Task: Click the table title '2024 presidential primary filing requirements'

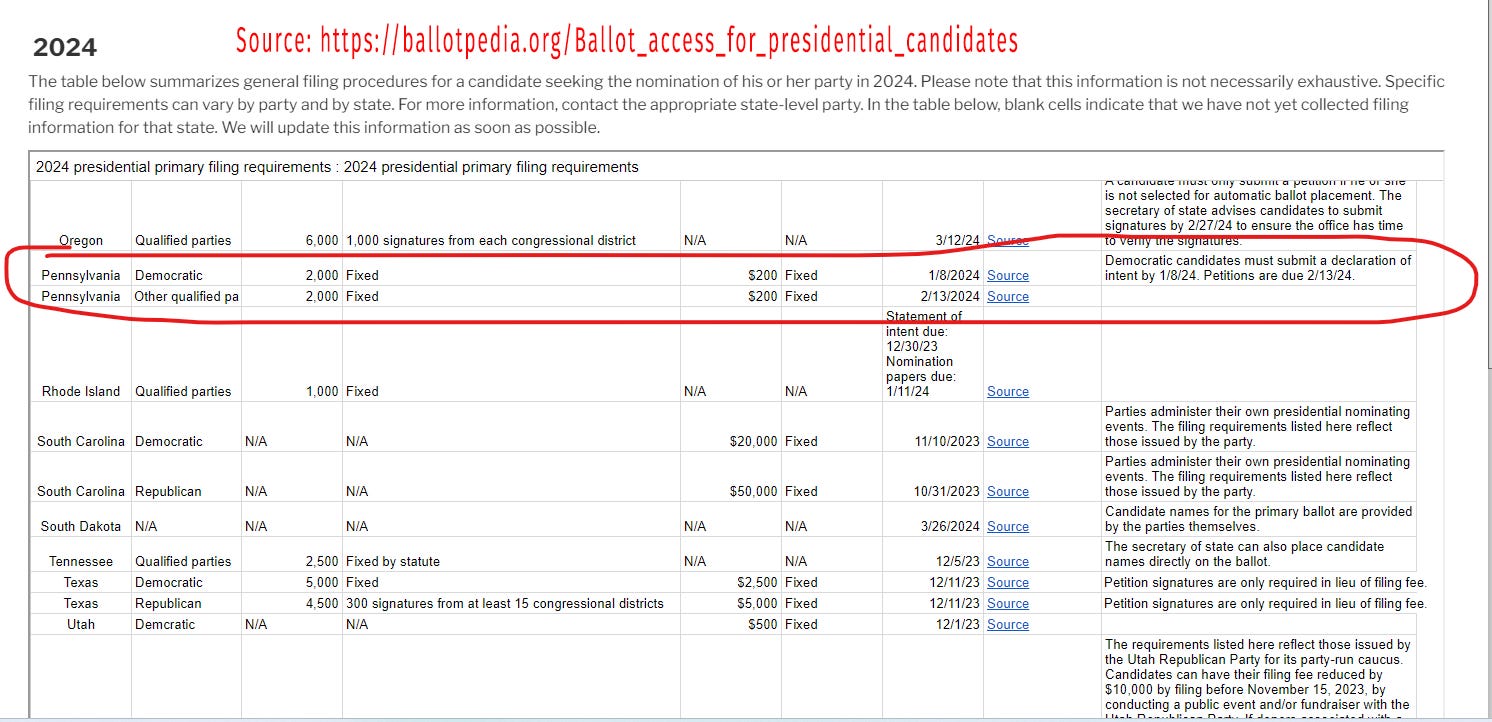Action: coord(337,167)
